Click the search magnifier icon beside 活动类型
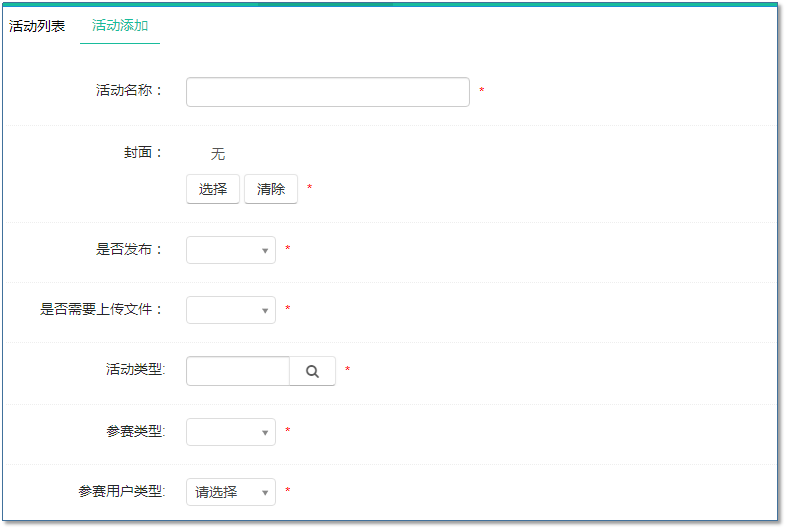The image size is (786, 529). coord(312,371)
